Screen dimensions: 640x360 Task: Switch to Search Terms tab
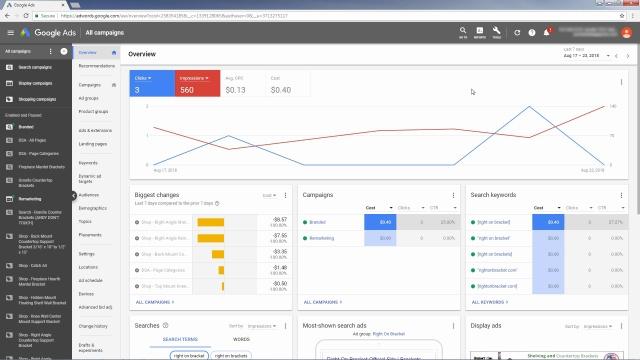coord(180,339)
